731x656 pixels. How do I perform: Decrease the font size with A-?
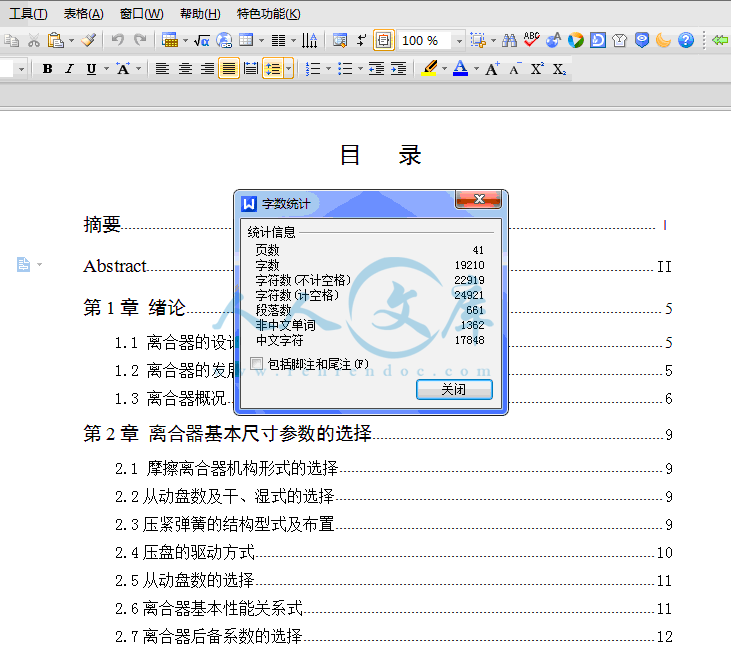(515, 69)
